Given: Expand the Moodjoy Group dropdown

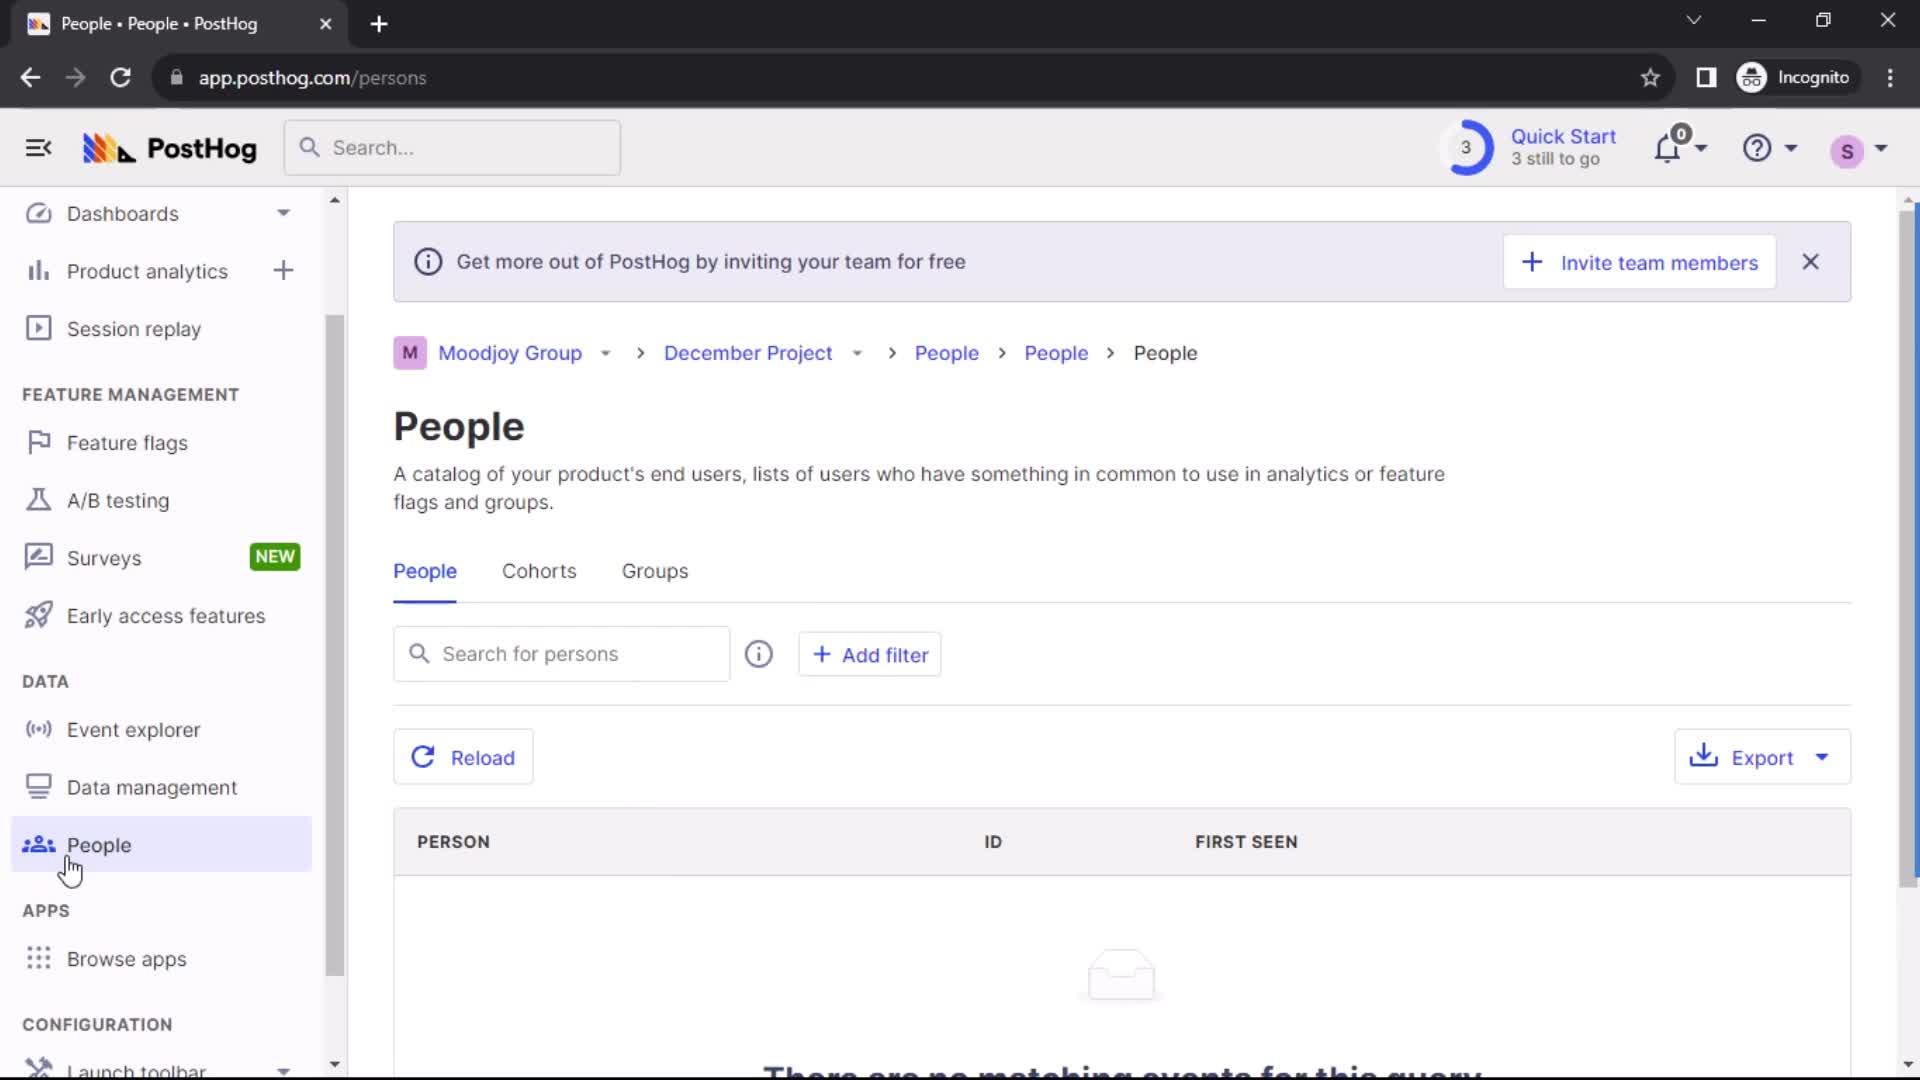Looking at the screenshot, I should tap(605, 352).
